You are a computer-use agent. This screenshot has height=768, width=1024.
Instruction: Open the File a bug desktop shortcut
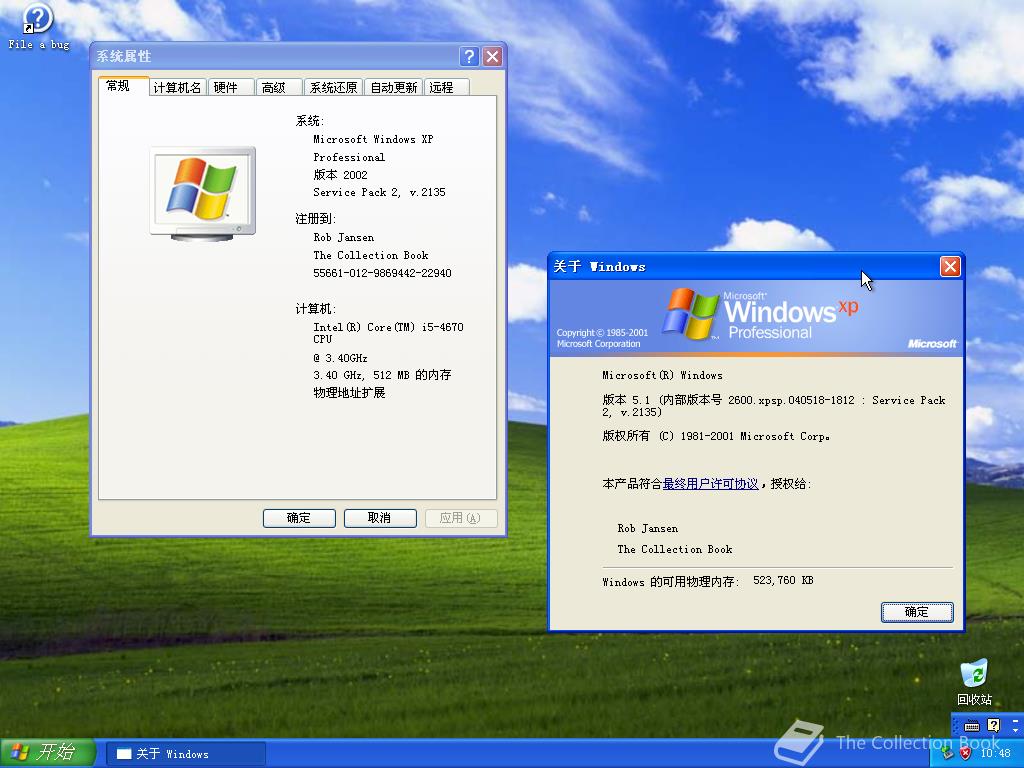coord(38,26)
